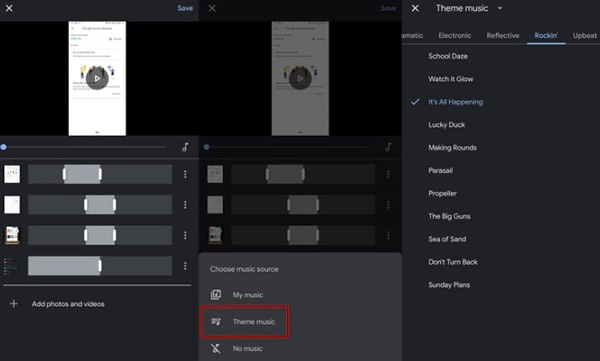This screenshot has height=361, width=600.
Task: Select the Making Rounds track
Action: coord(452,148)
